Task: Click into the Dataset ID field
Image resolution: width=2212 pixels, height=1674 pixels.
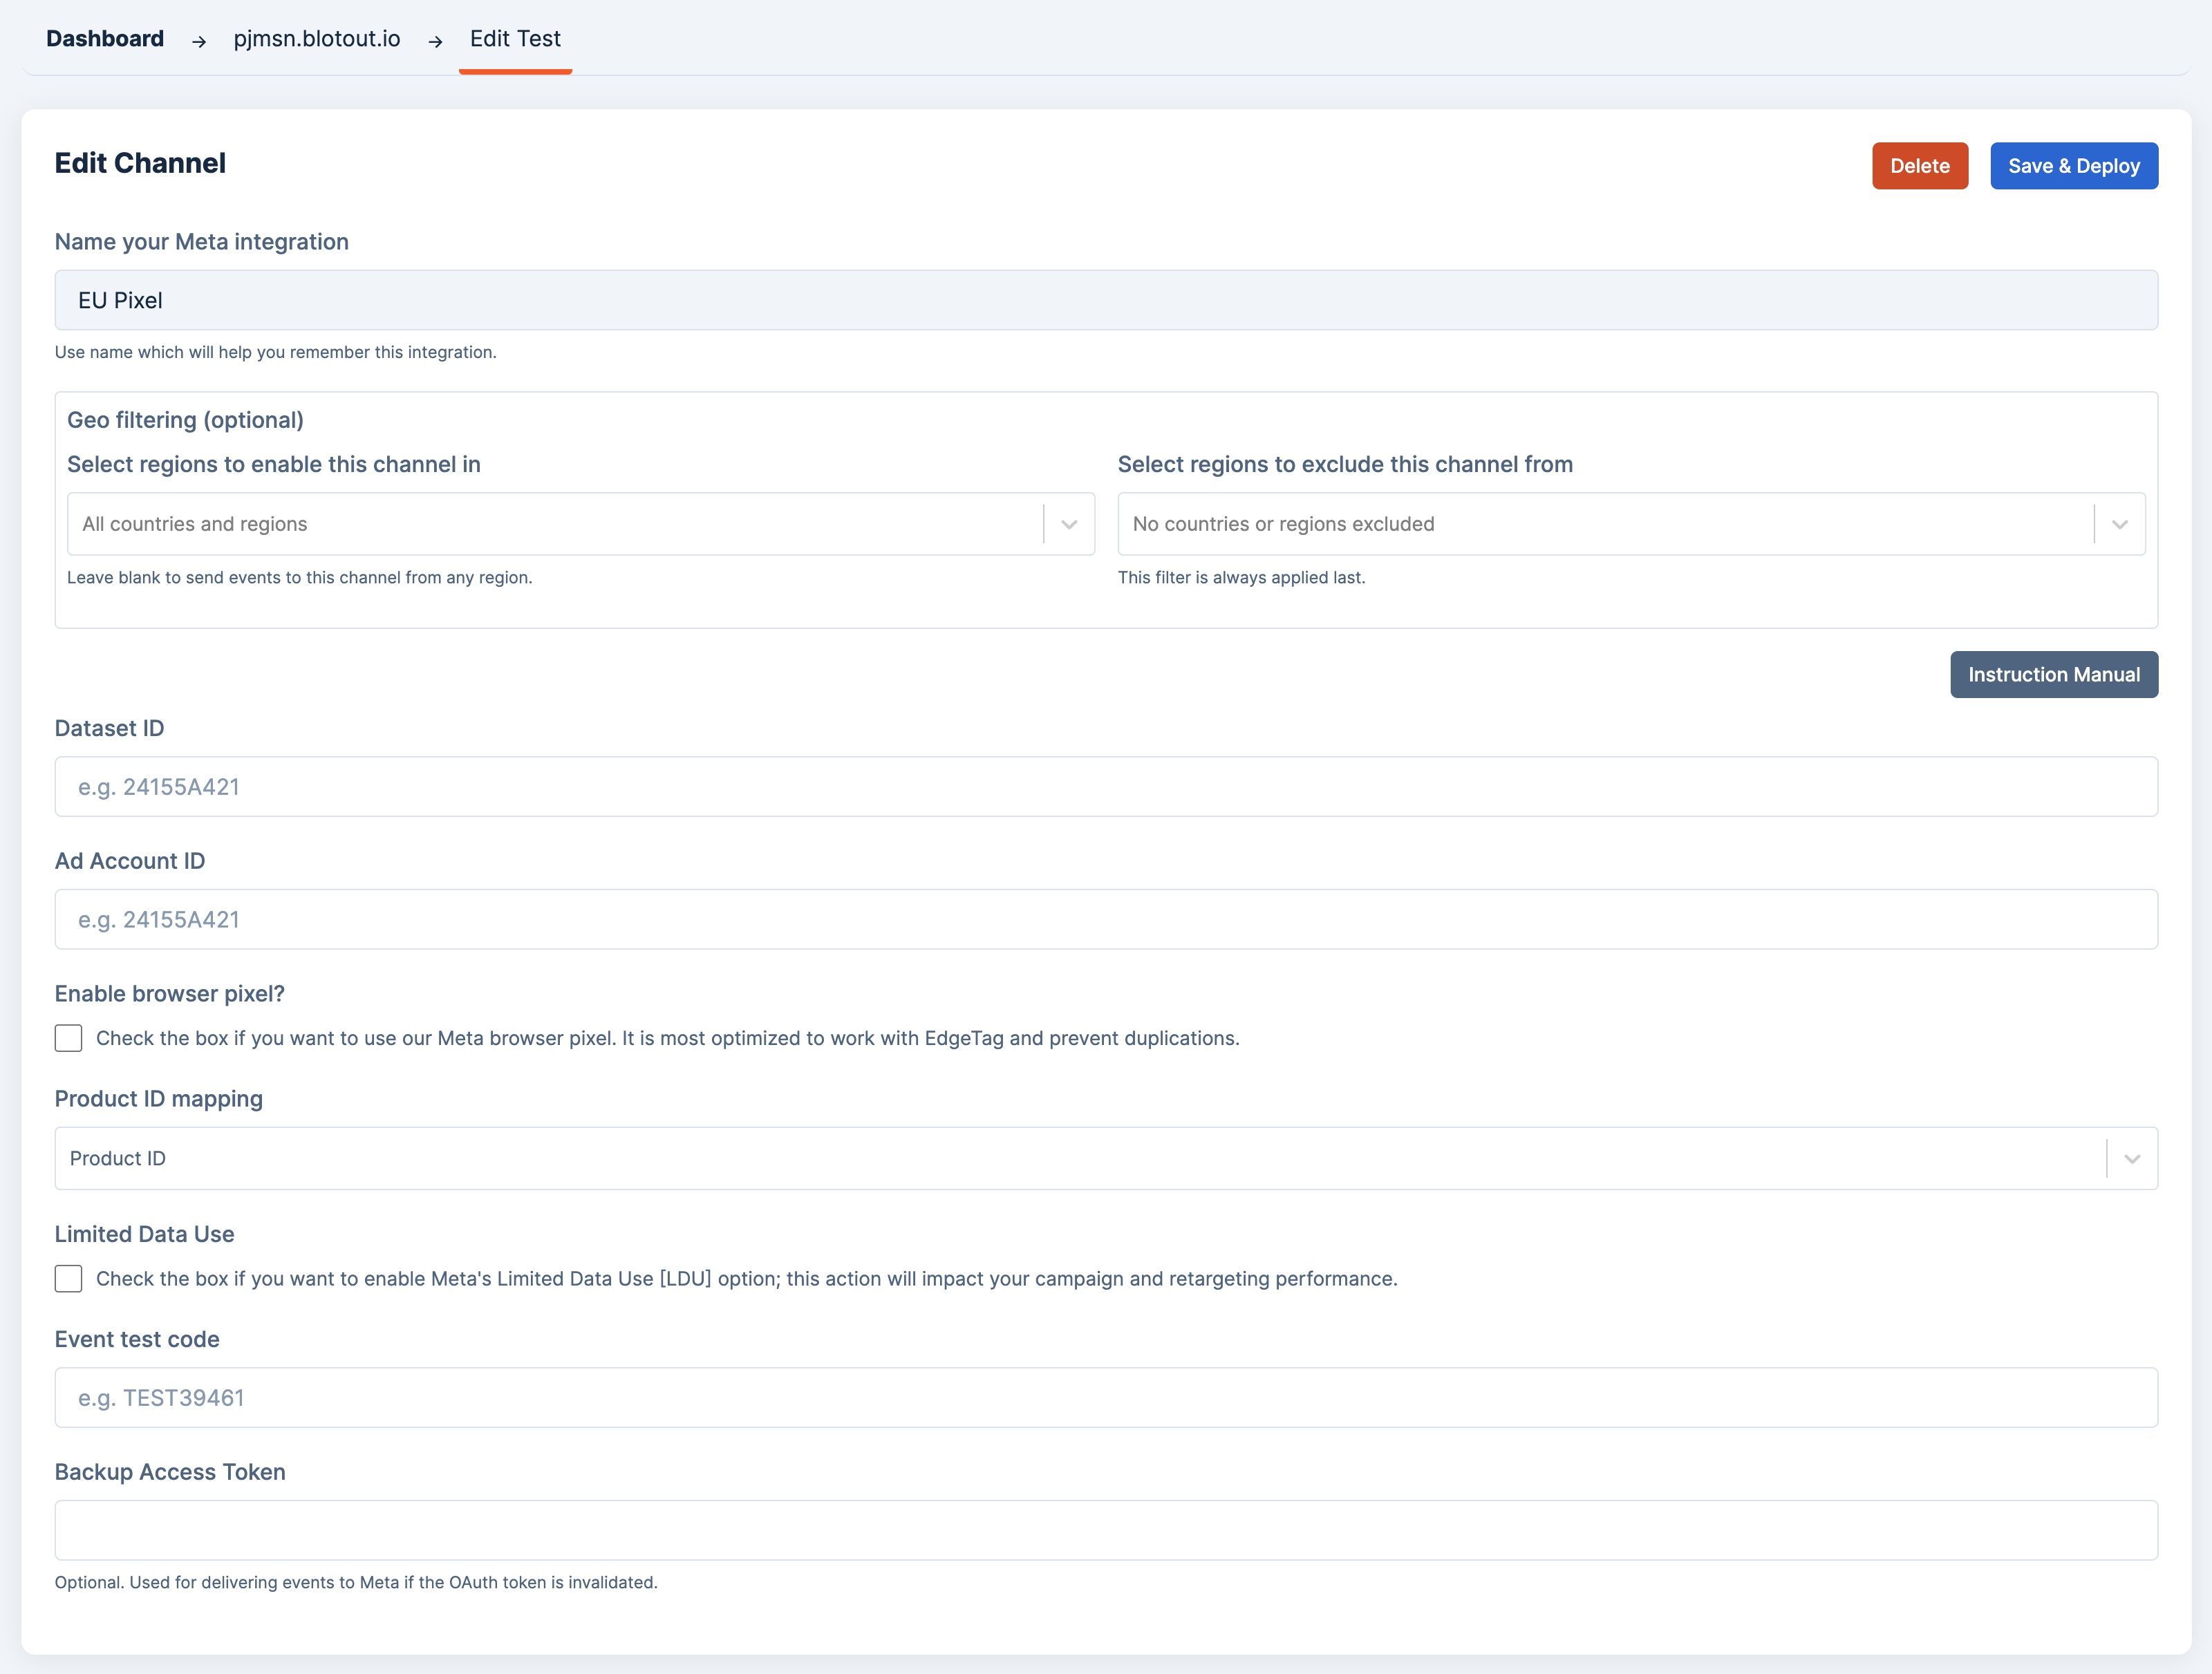Action: tap(1105, 787)
